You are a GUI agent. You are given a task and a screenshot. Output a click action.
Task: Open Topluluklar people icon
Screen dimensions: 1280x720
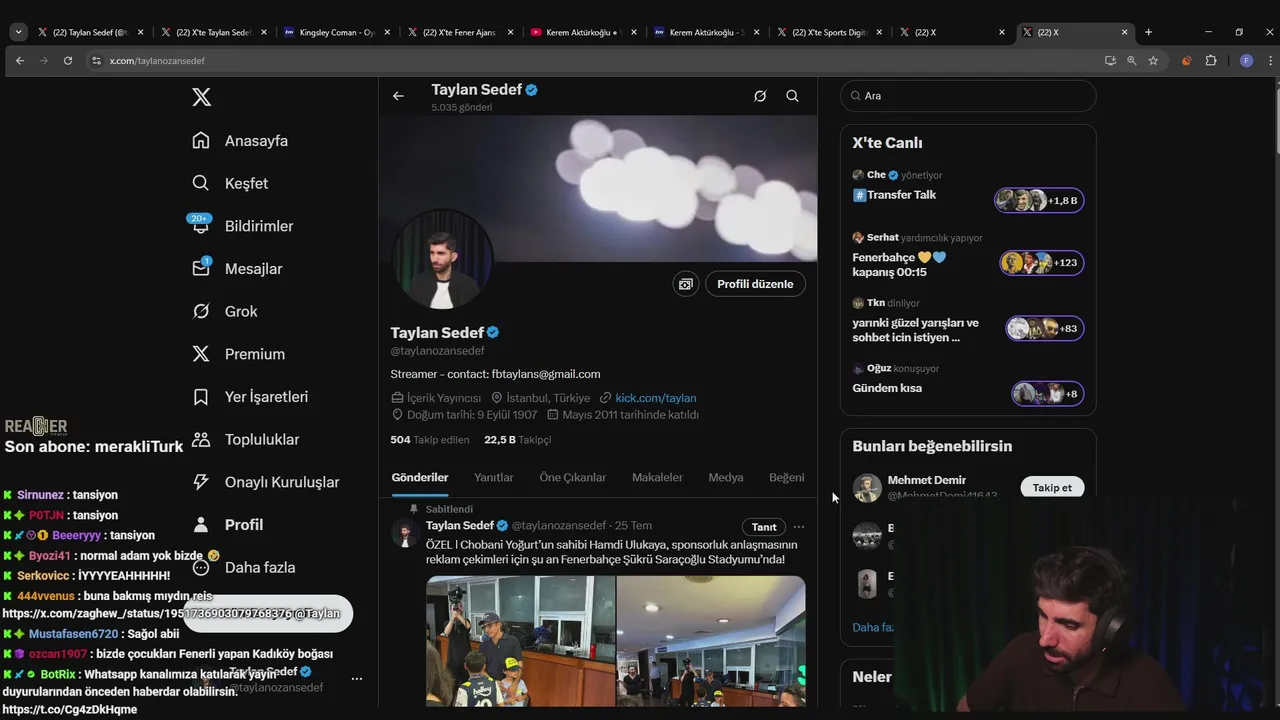pos(201,439)
